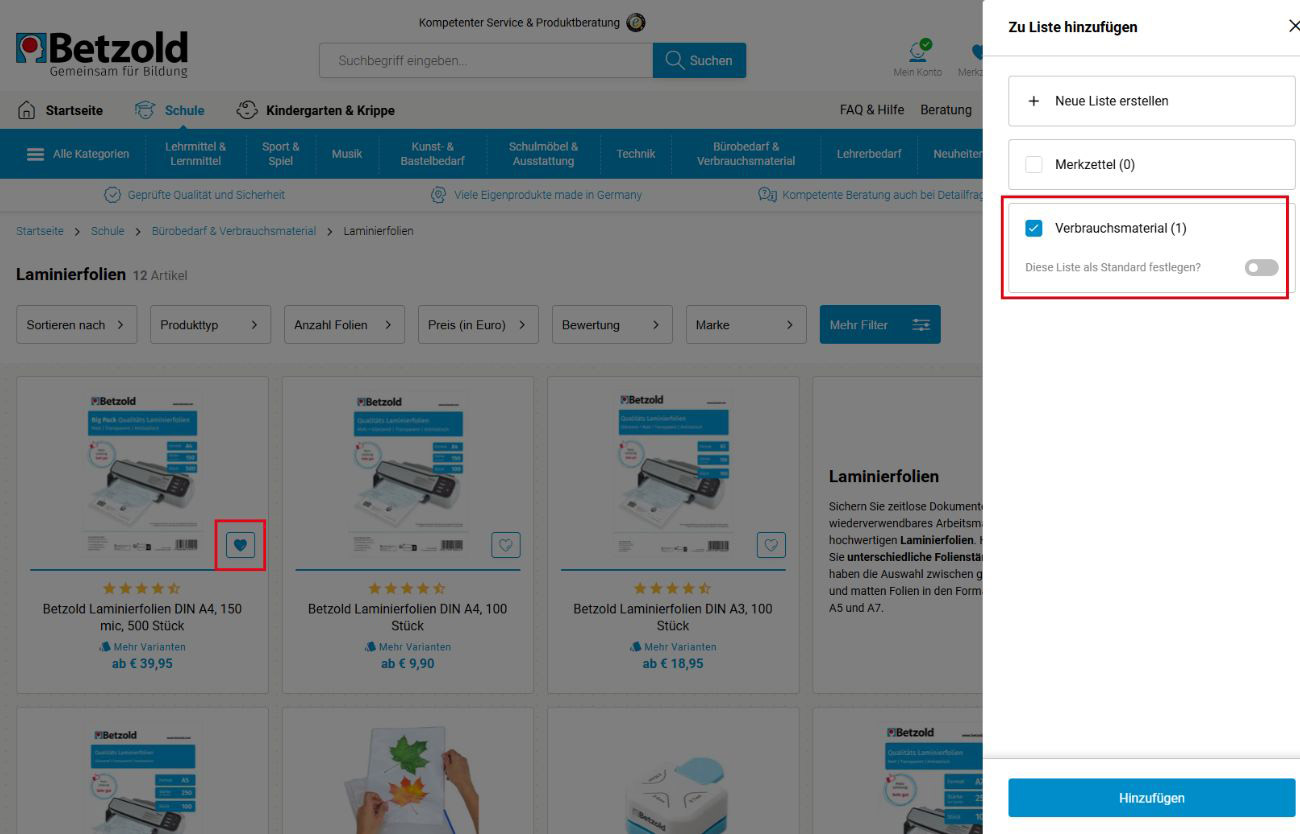Open Lehrmittel & Lernmittel category menu
Screen dimensions: 1300x834
(x=196, y=154)
